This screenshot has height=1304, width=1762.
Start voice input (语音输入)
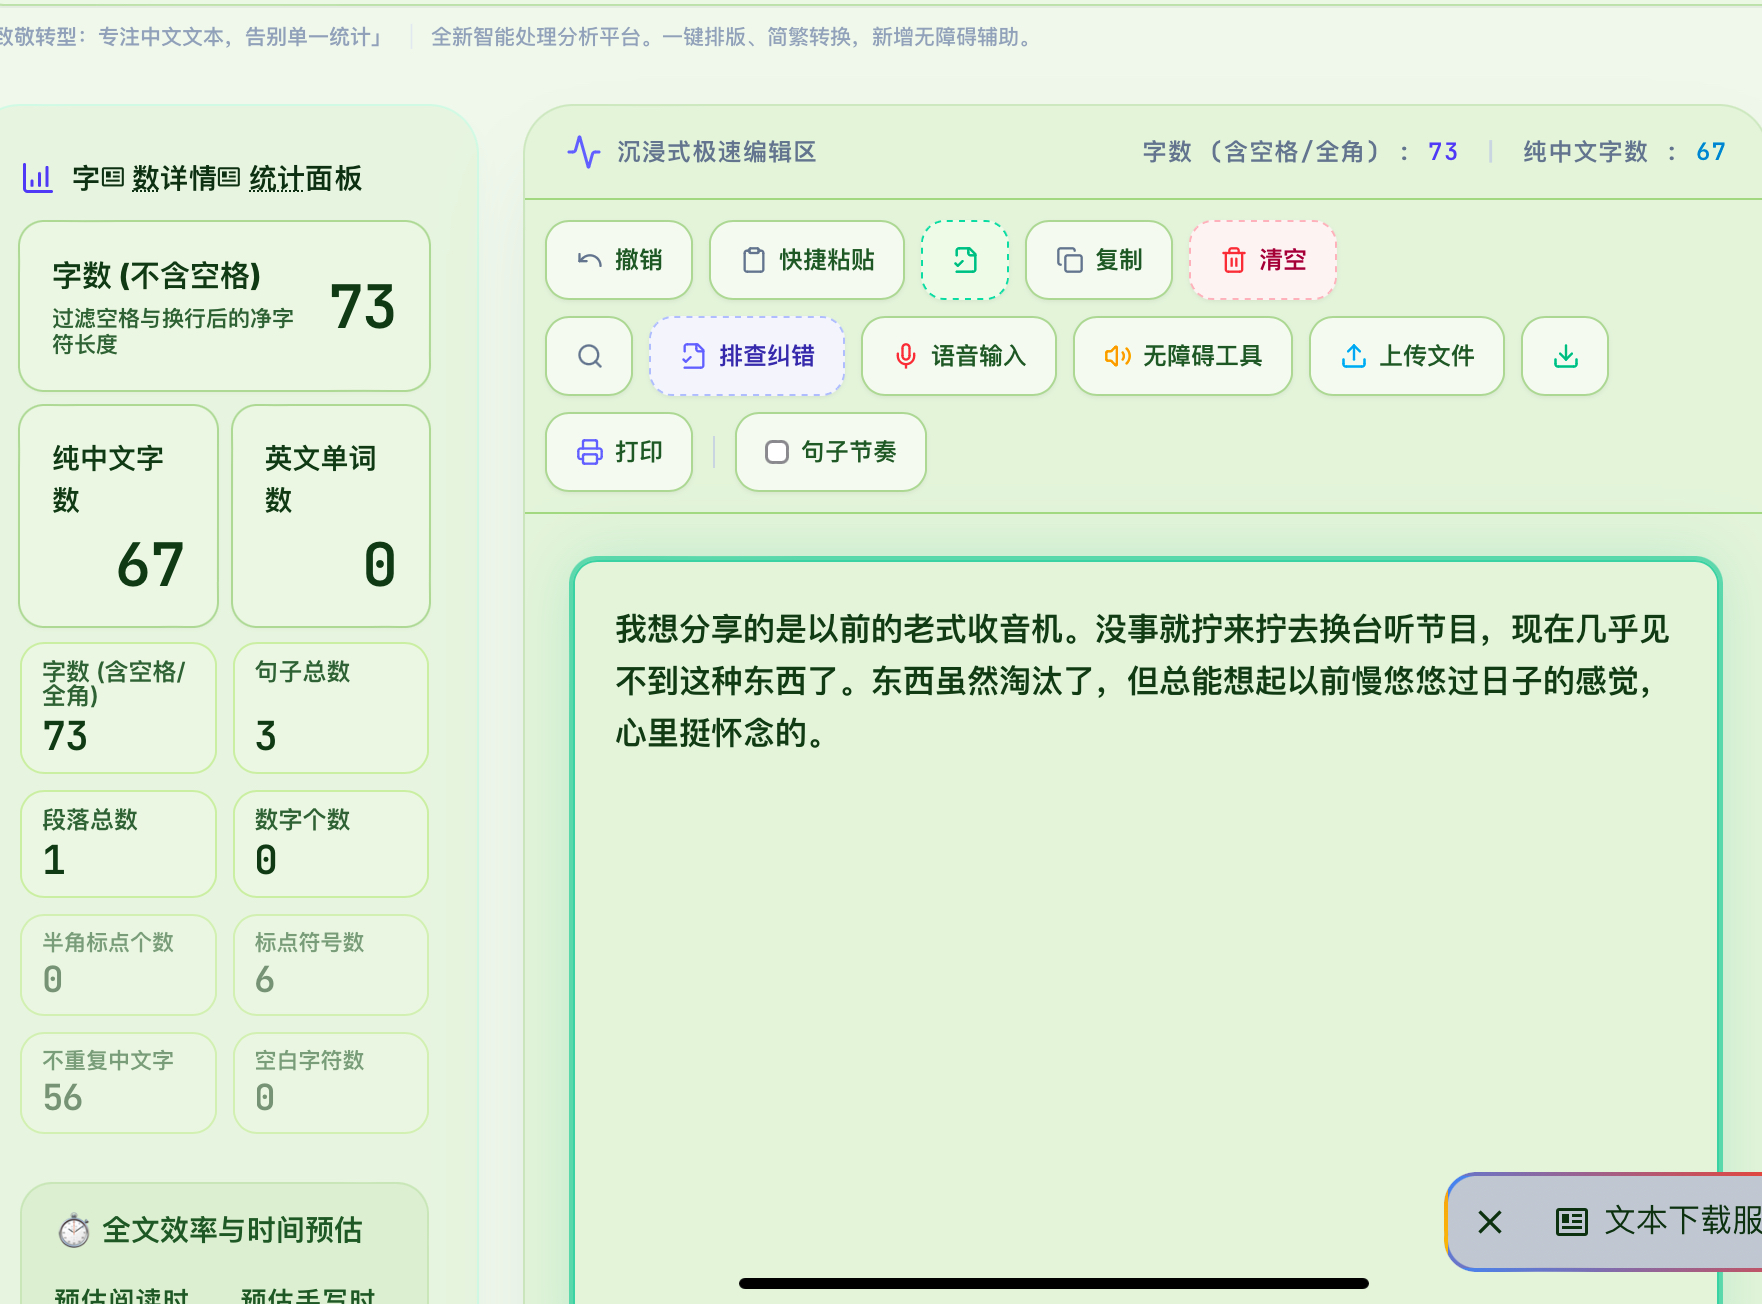click(x=959, y=356)
